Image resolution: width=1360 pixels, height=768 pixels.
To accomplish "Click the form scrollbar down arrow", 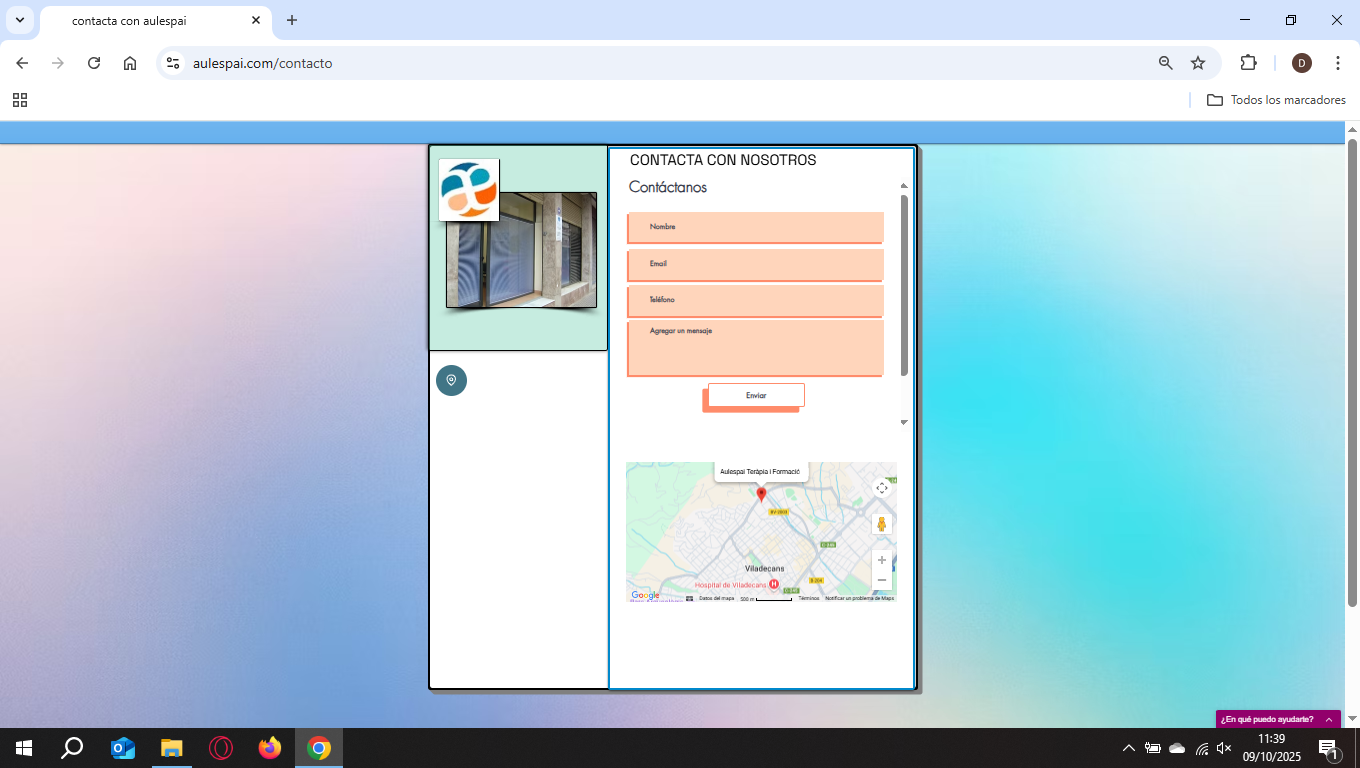I will coord(904,422).
